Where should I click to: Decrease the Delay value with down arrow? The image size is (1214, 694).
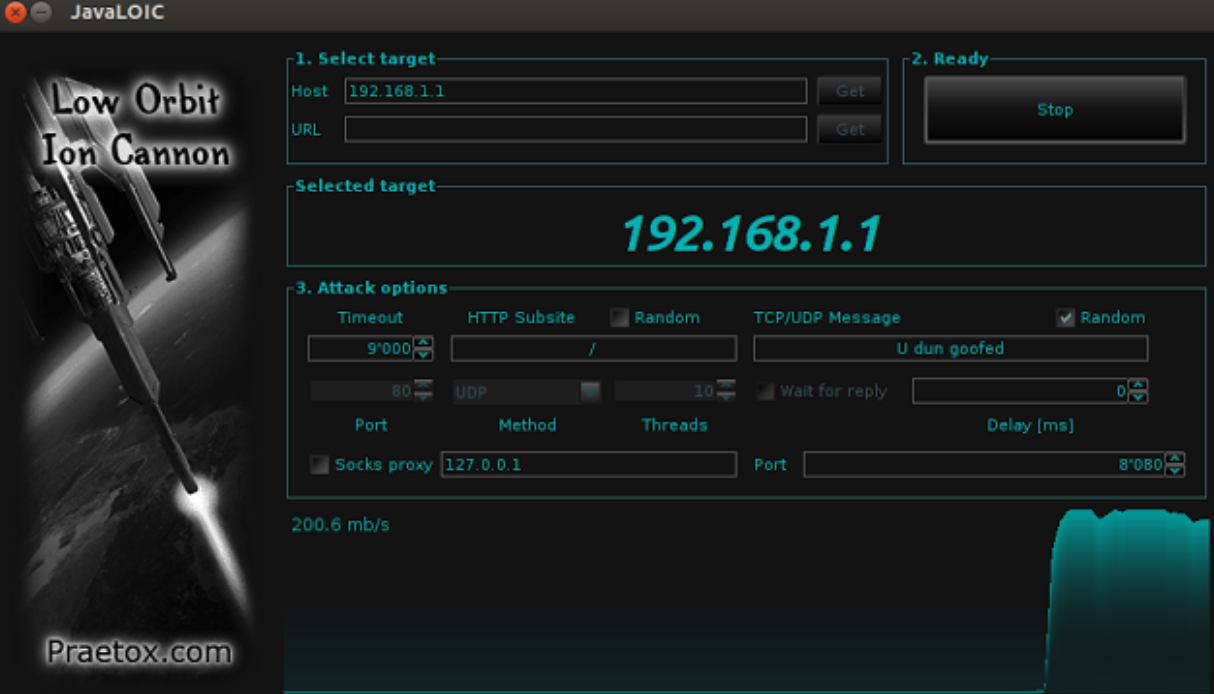1138,397
